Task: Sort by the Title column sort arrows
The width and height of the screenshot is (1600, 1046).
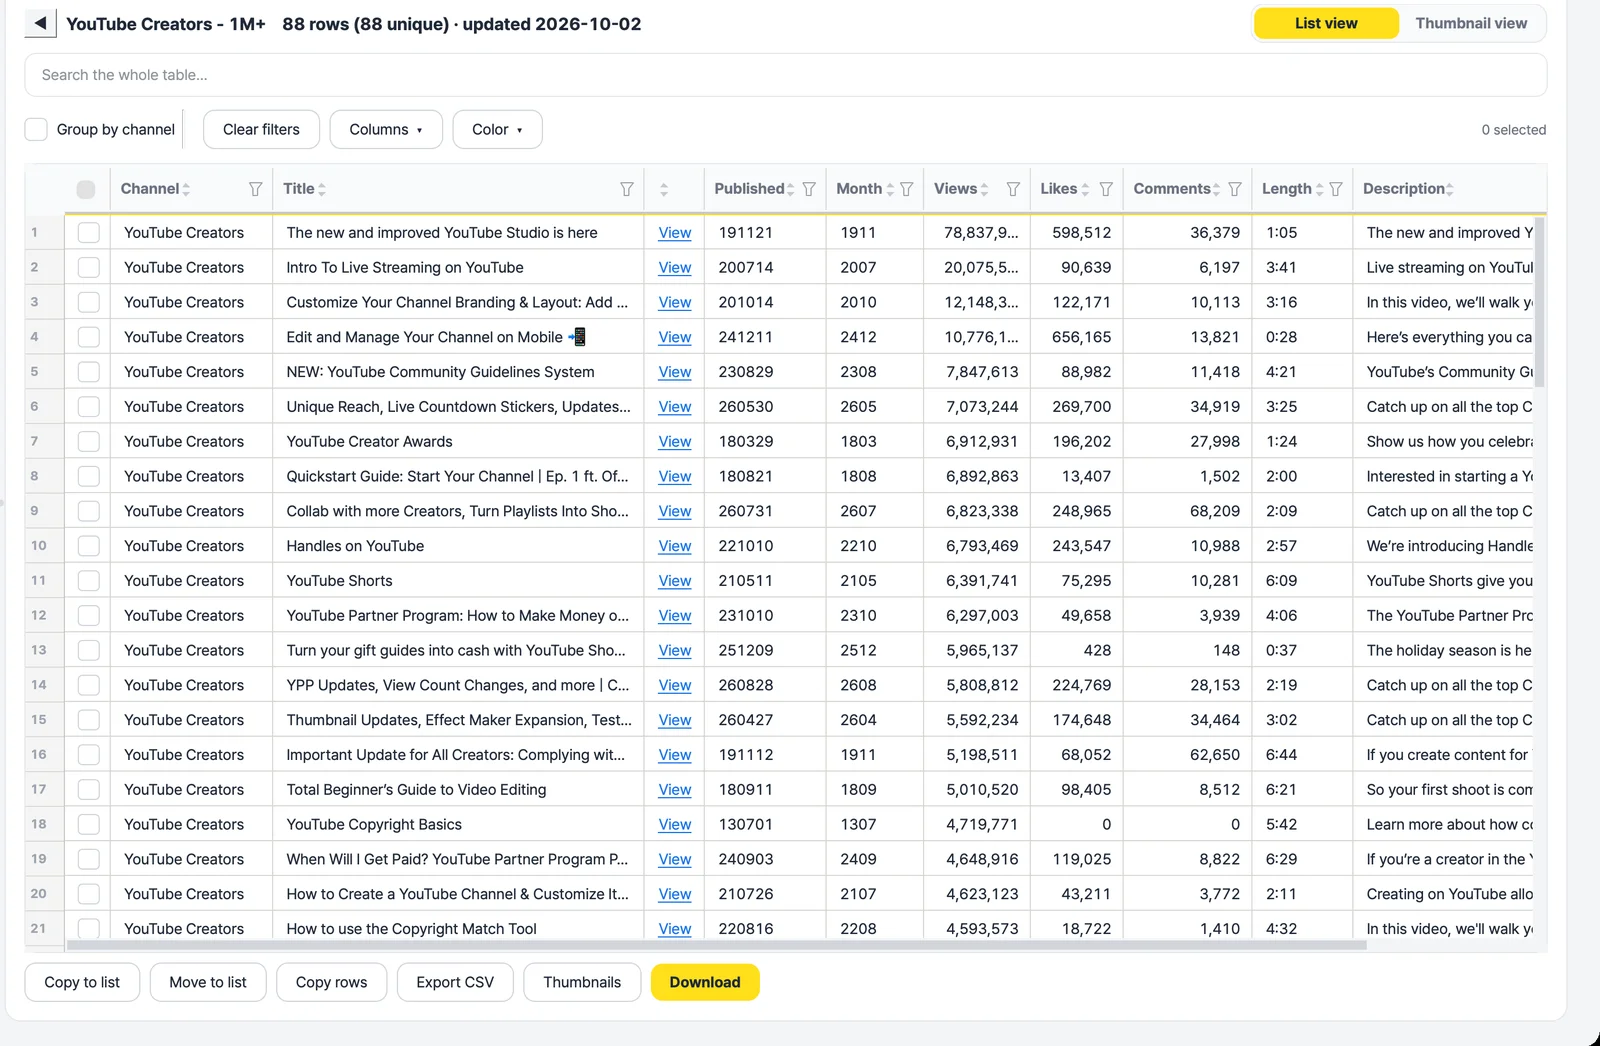Action: pyautogui.click(x=322, y=189)
